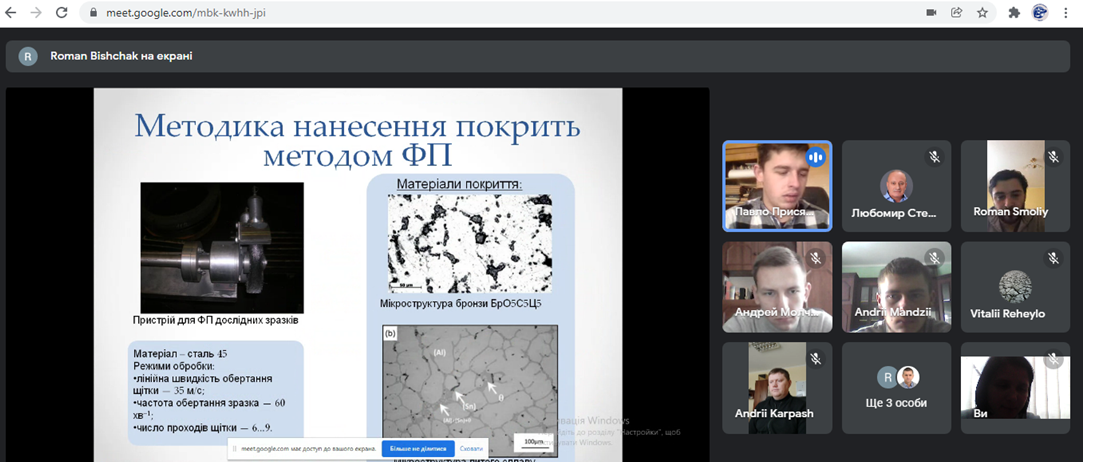The width and height of the screenshot is (1109, 462).
Task: Click the browser forward arrow
Action: pyautogui.click(x=36, y=13)
